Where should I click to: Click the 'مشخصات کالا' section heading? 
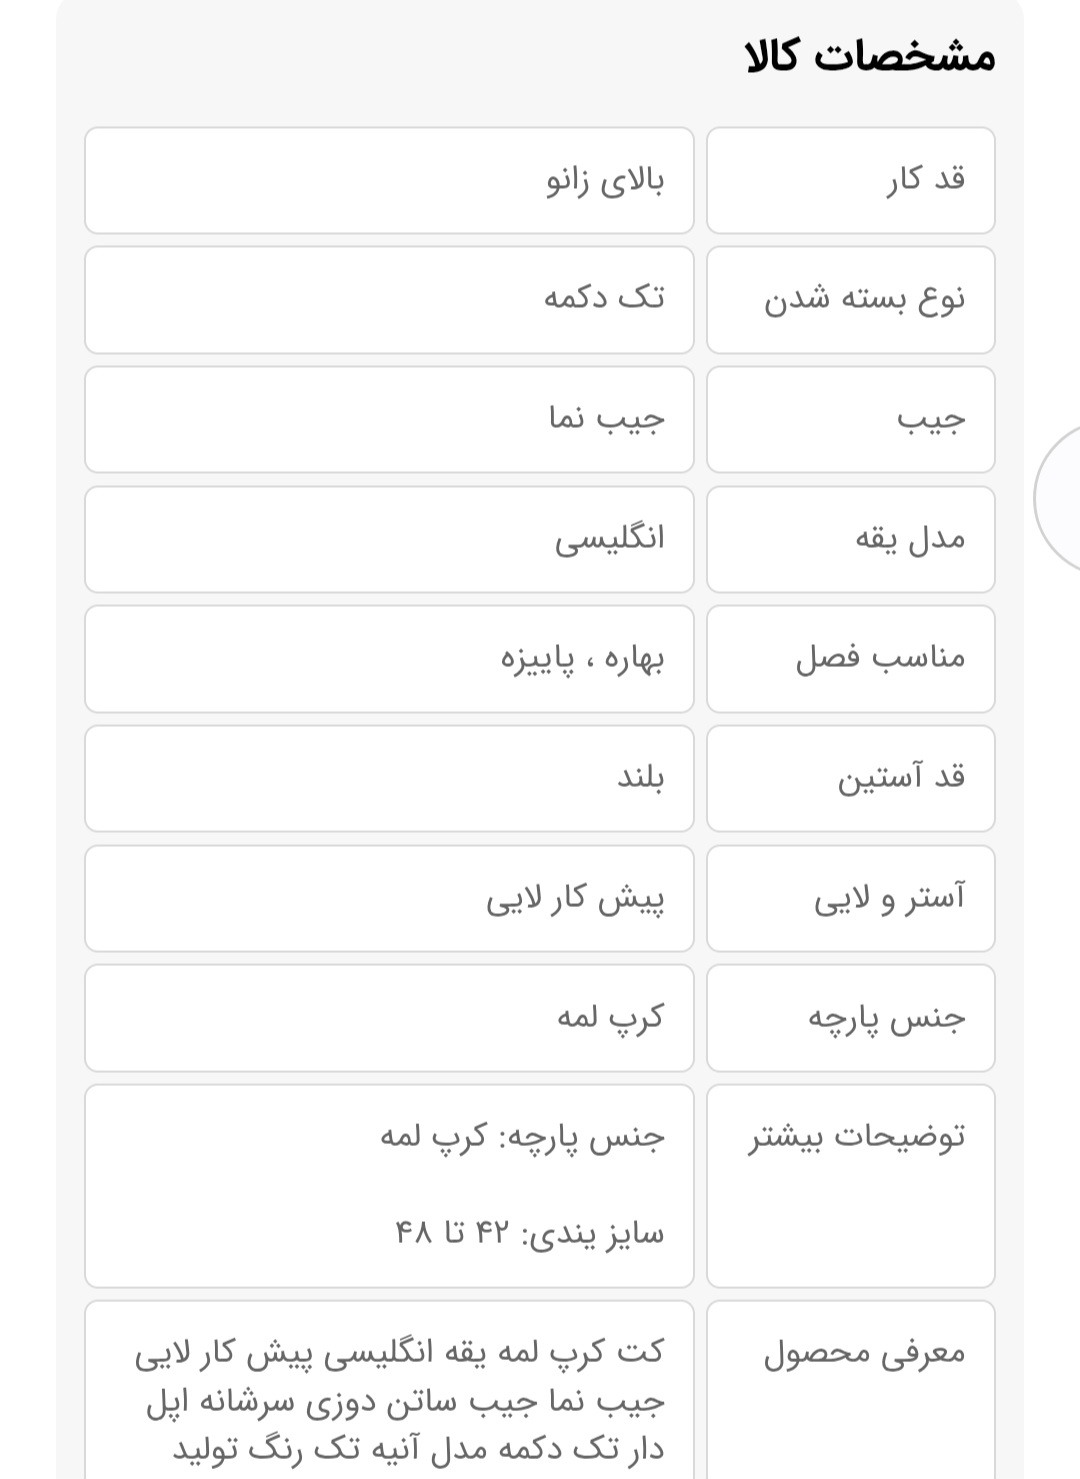point(870,56)
